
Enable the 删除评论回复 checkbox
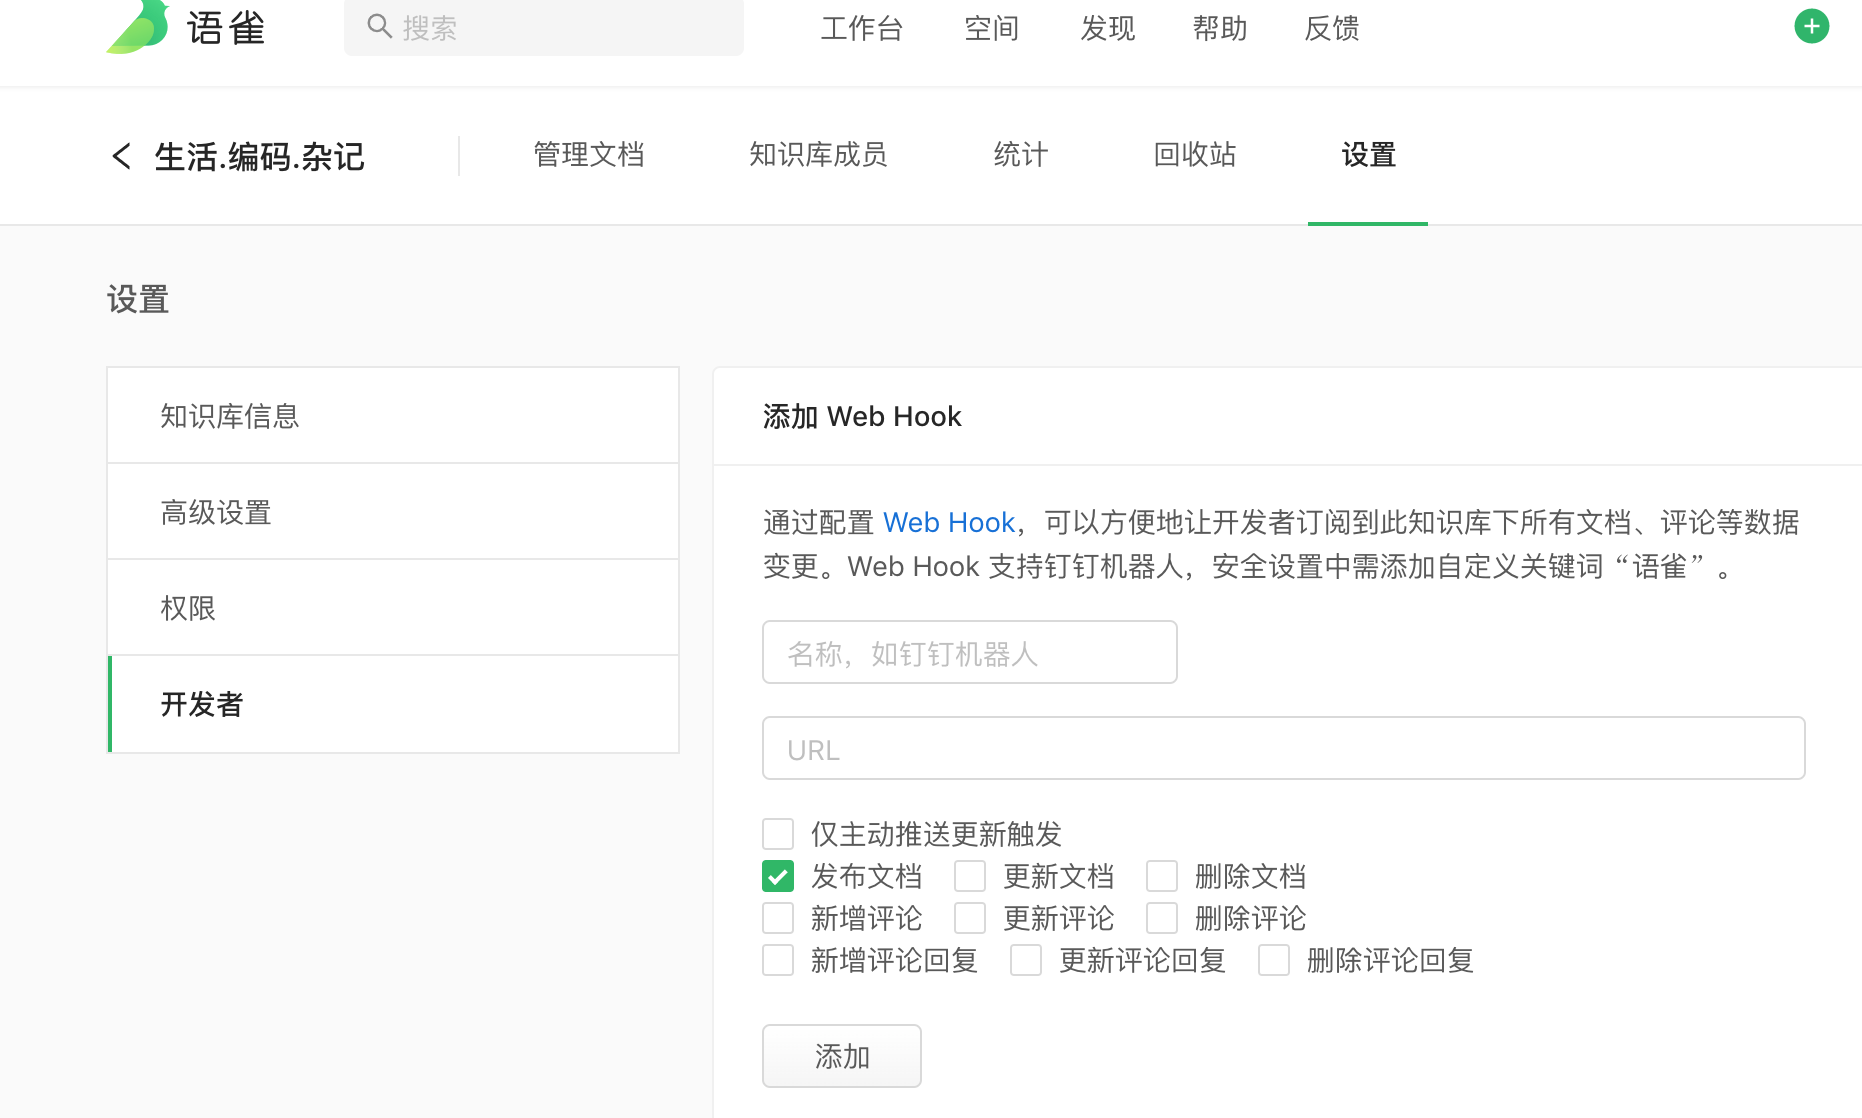click(1273, 960)
